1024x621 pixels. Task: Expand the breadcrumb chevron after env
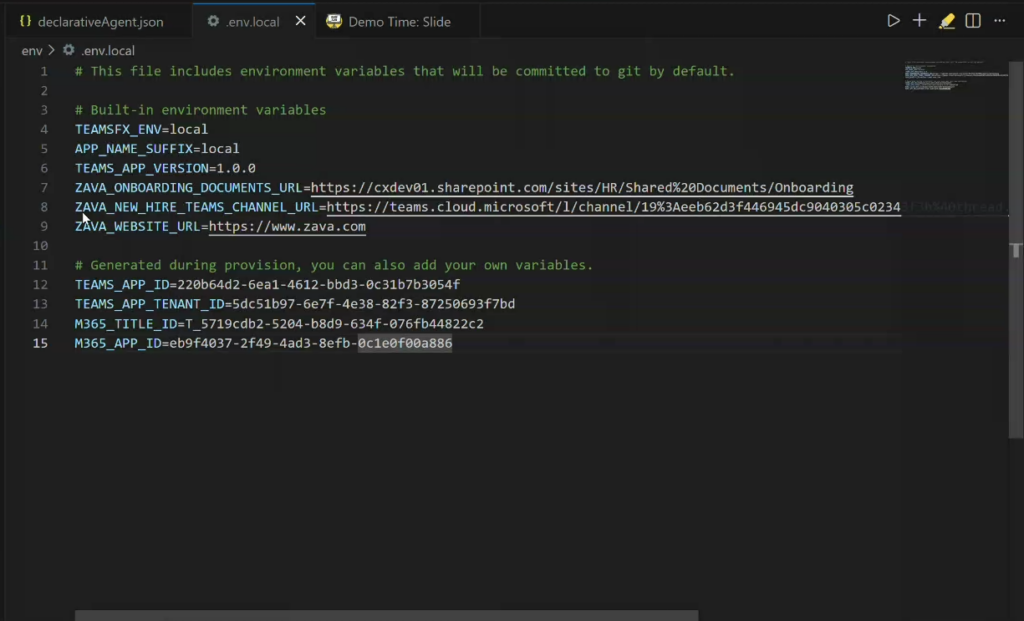click(51, 50)
